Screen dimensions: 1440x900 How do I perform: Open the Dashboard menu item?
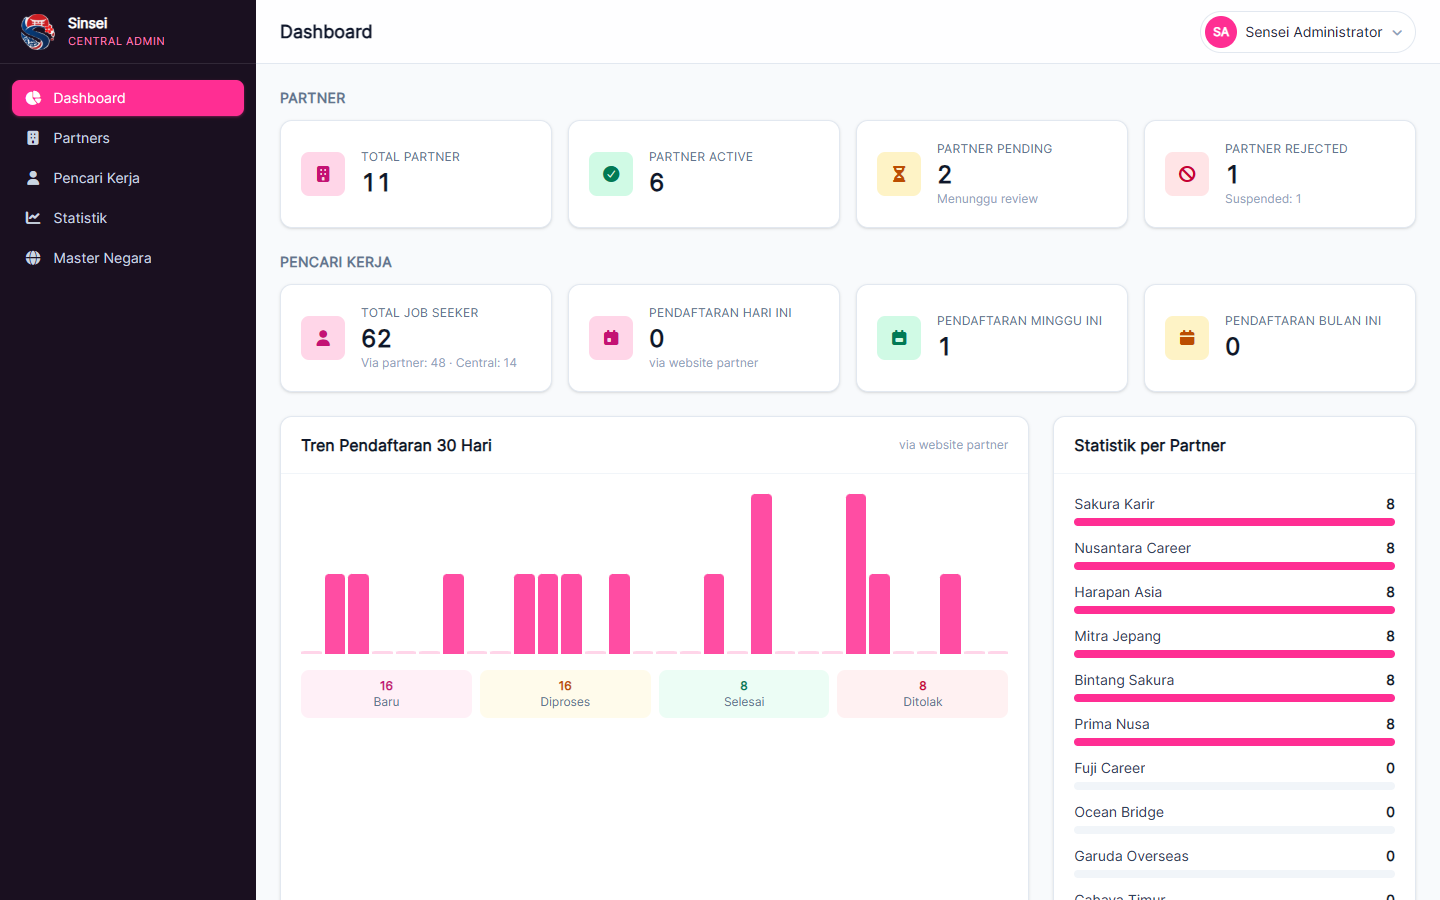click(128, 98)
